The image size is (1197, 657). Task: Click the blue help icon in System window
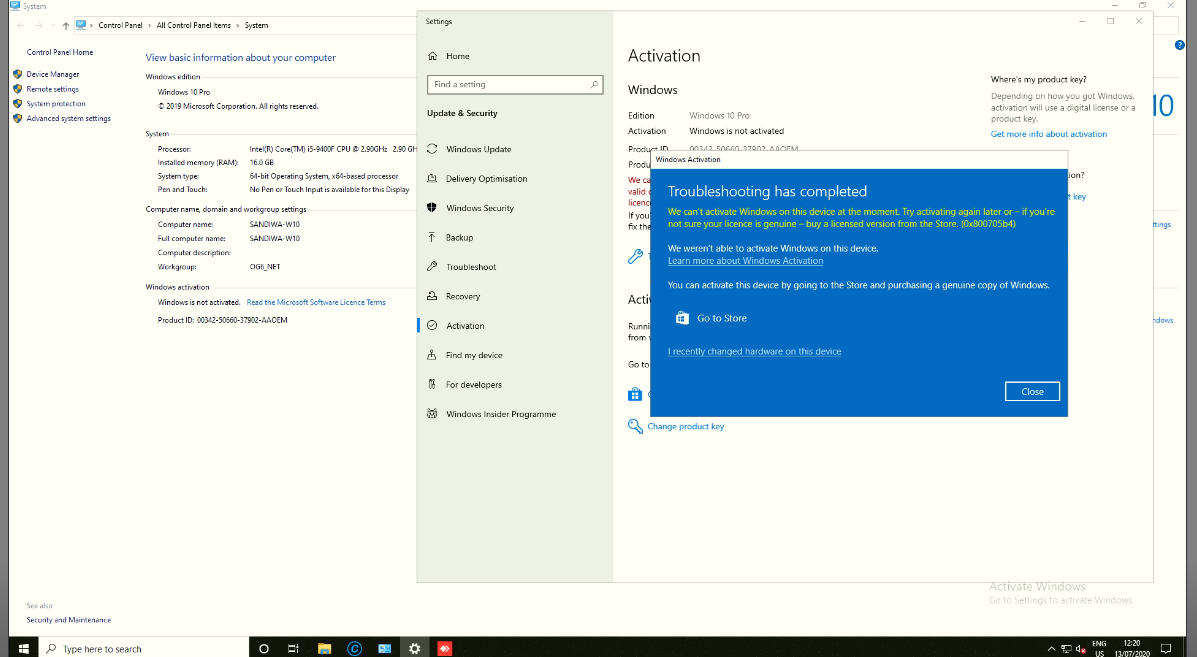[x=1179, y=45]
